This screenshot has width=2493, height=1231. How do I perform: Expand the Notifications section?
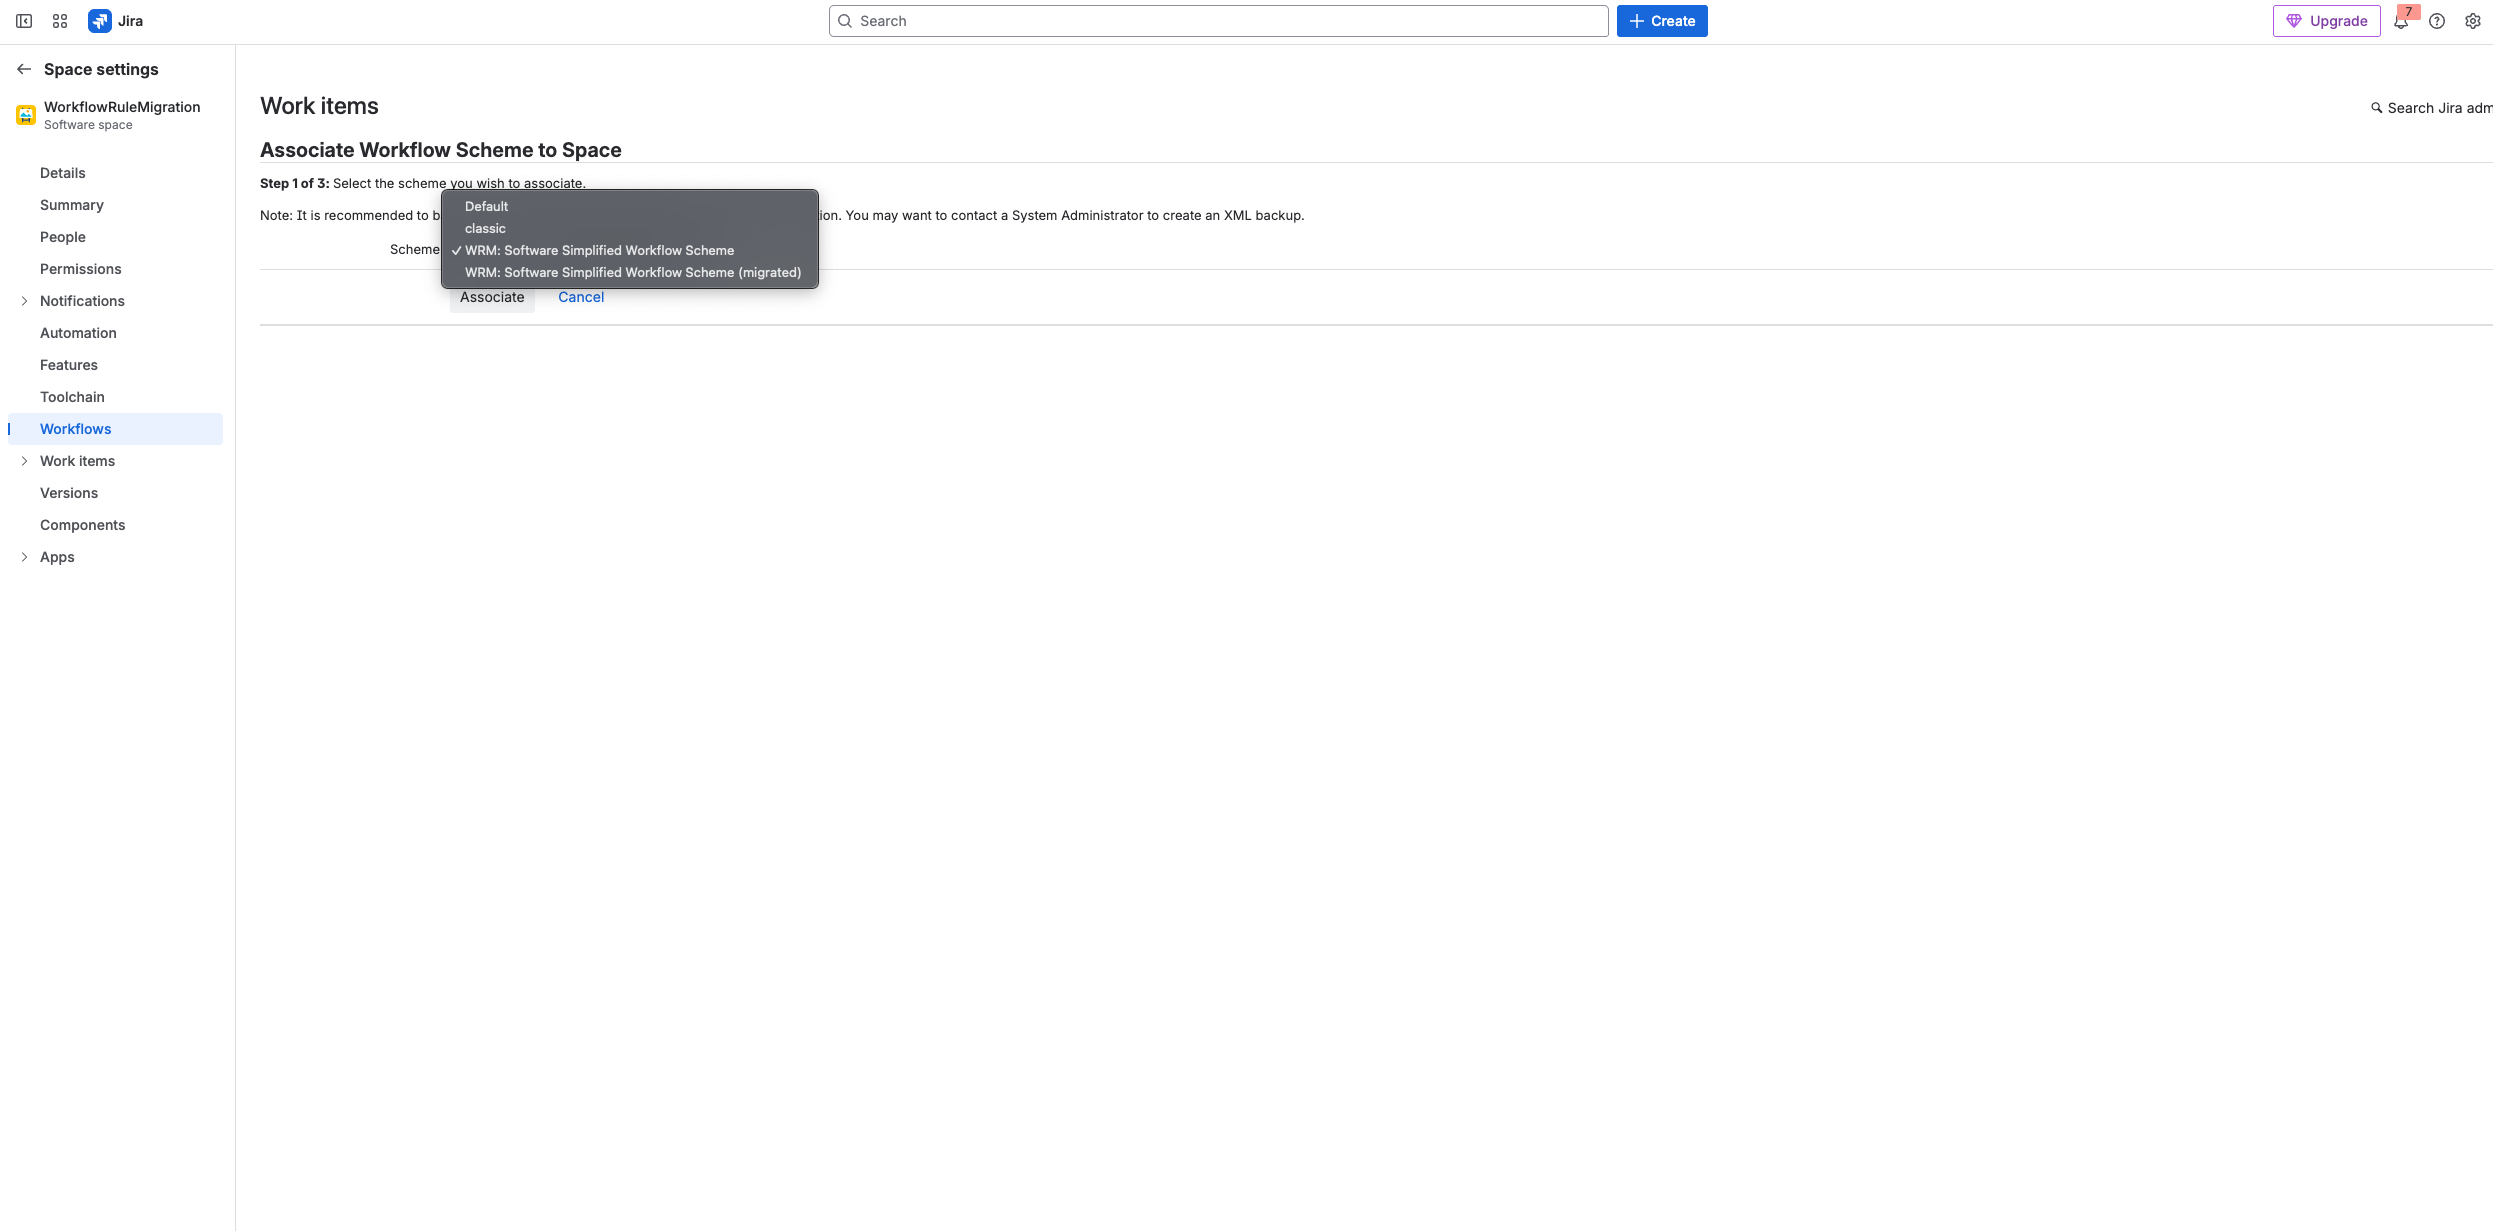click(25, 300)
